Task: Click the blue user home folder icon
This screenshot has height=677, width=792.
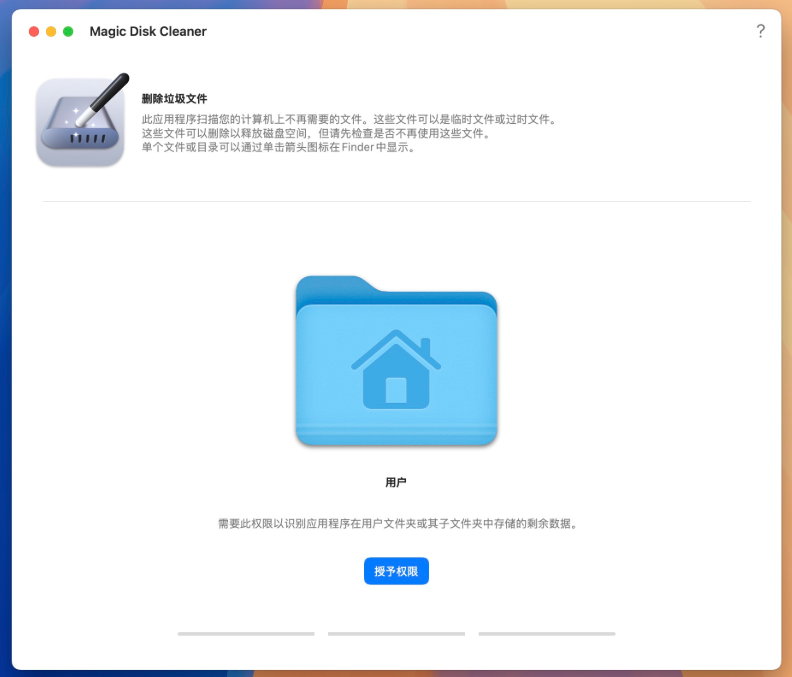Action: pyautogui.click(x=396, y=362)
